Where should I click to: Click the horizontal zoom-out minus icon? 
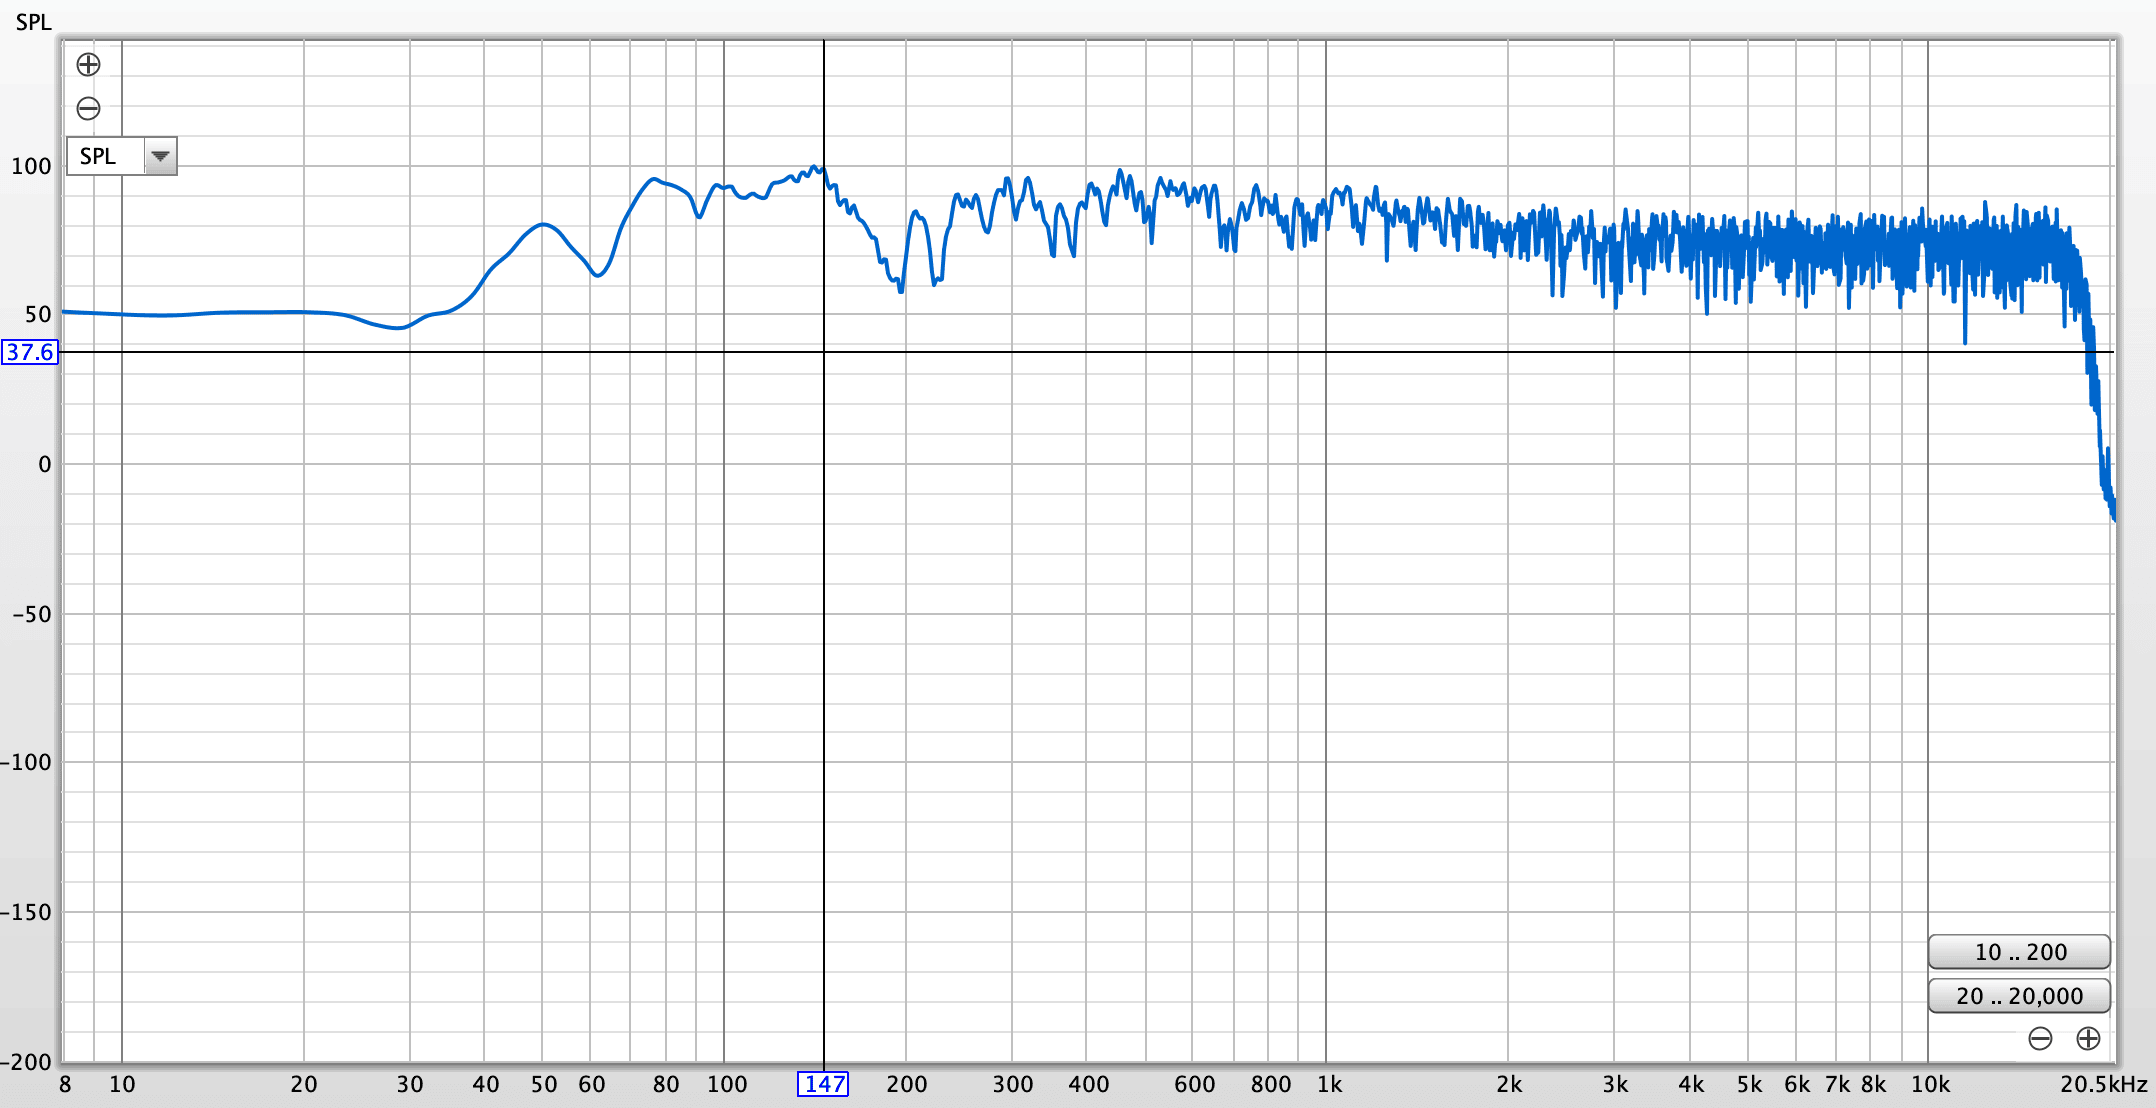tap(2040, 1039)
